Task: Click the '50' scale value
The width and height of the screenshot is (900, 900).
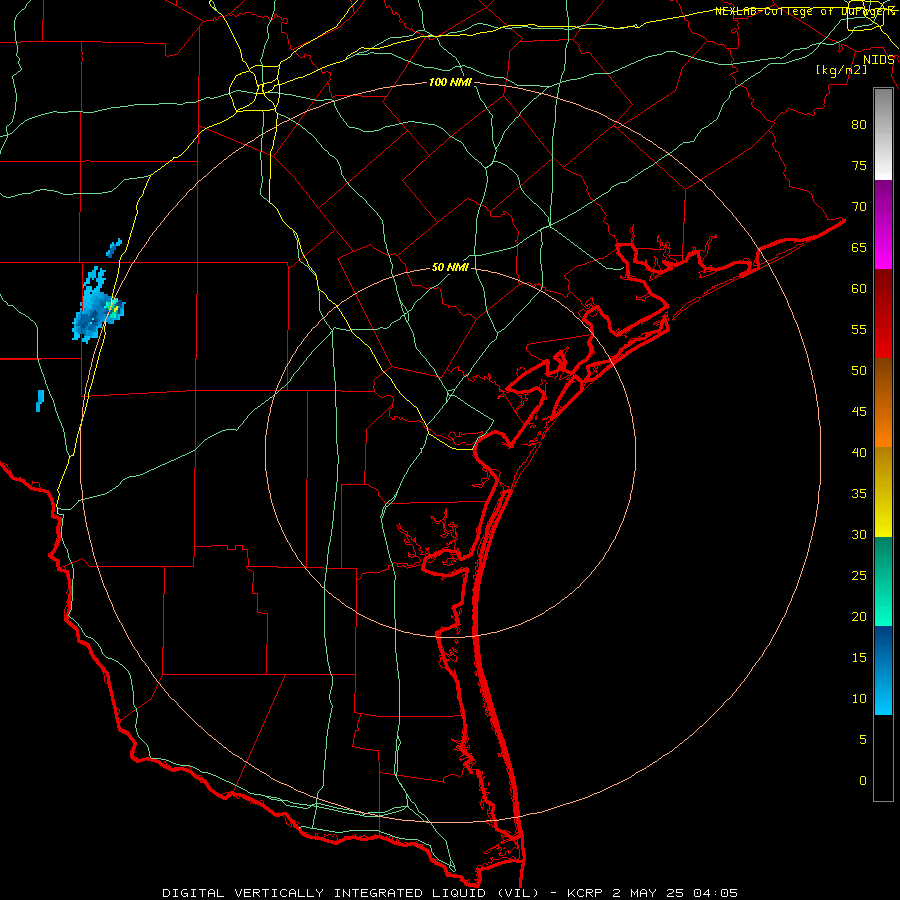Action: [x=859, y=370]
